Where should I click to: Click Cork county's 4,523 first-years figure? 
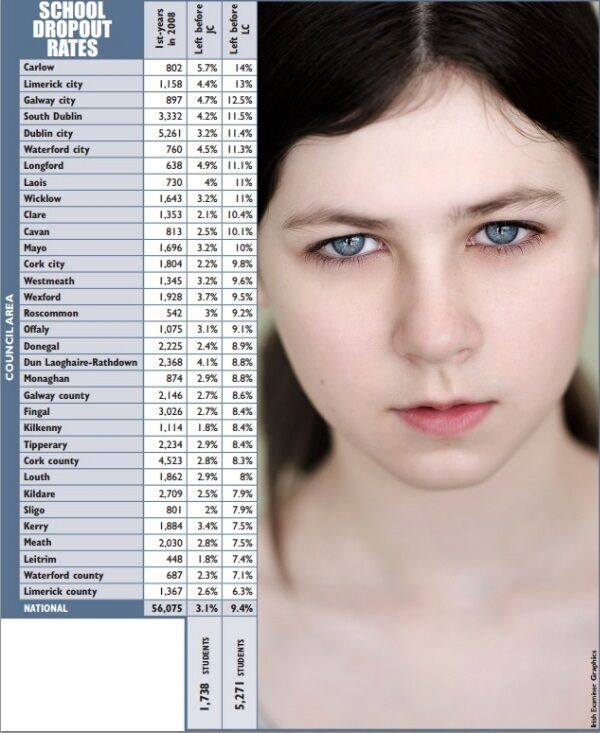click(165, 461)
